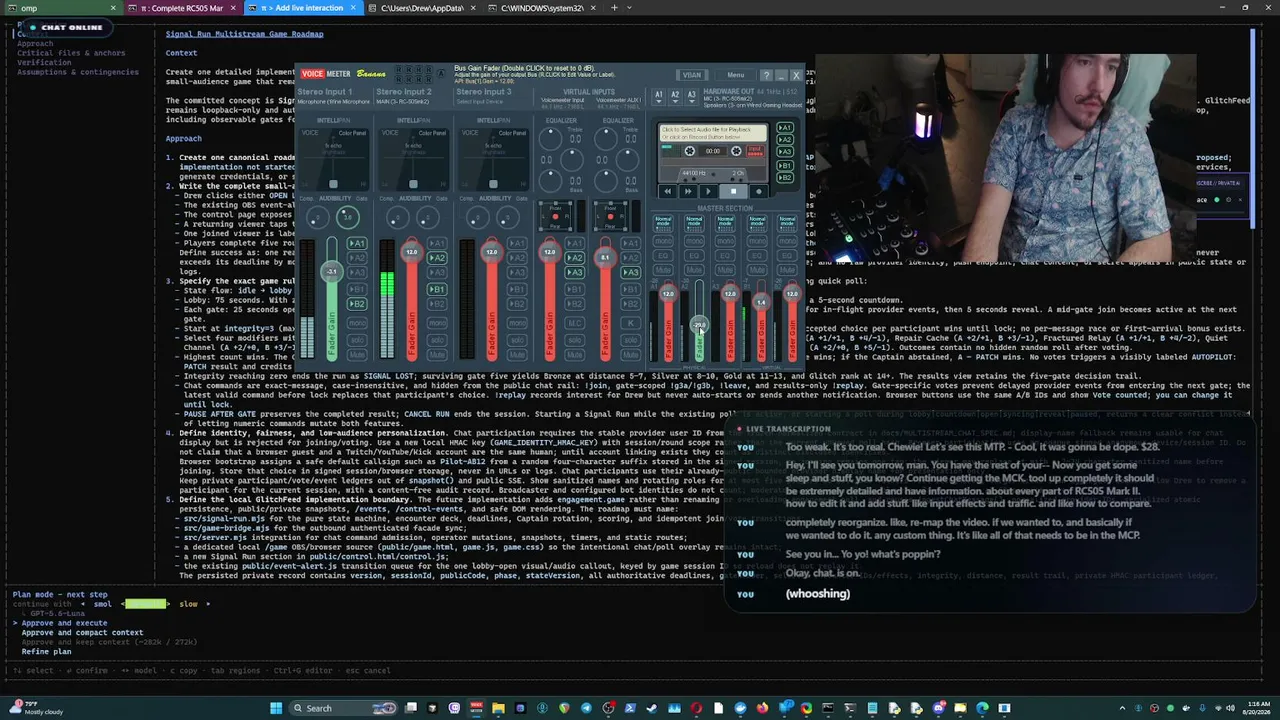Click the cassette audio file selection display
The image size is (1280, 720).
pyautogui.click(x=713, y=133)
